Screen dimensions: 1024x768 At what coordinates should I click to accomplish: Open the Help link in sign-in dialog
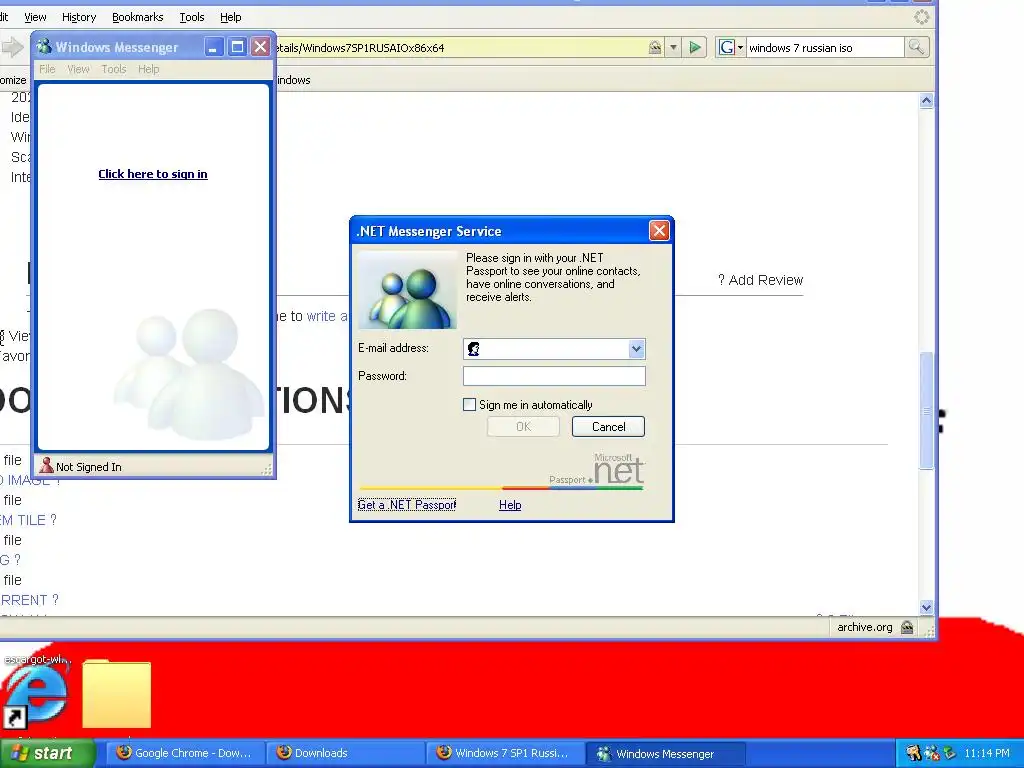tap(510, 505)
